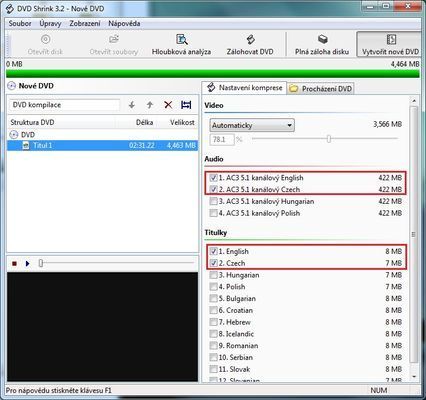Click the move down arrow icon
426x400 pixels.
pyautogui.click(x=132, y=105)
